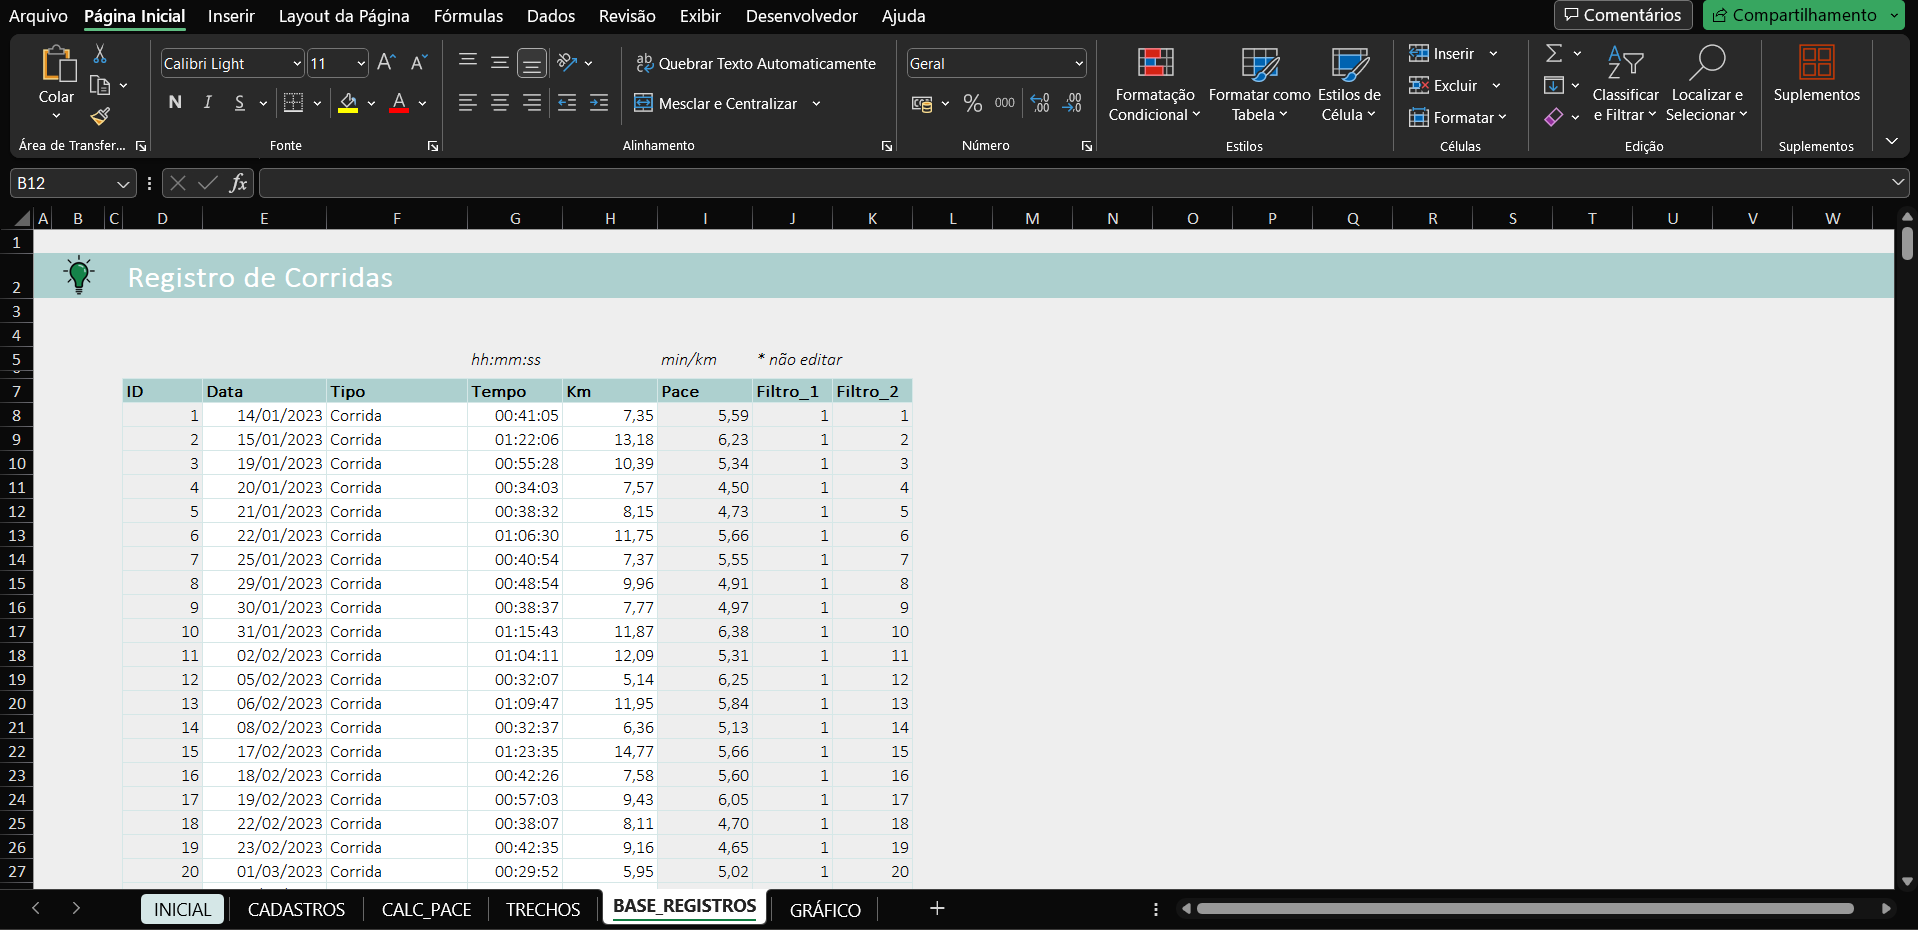
Task: Switch to the Fórmulas ribbon tab
Action: click(x=468, y=16)
